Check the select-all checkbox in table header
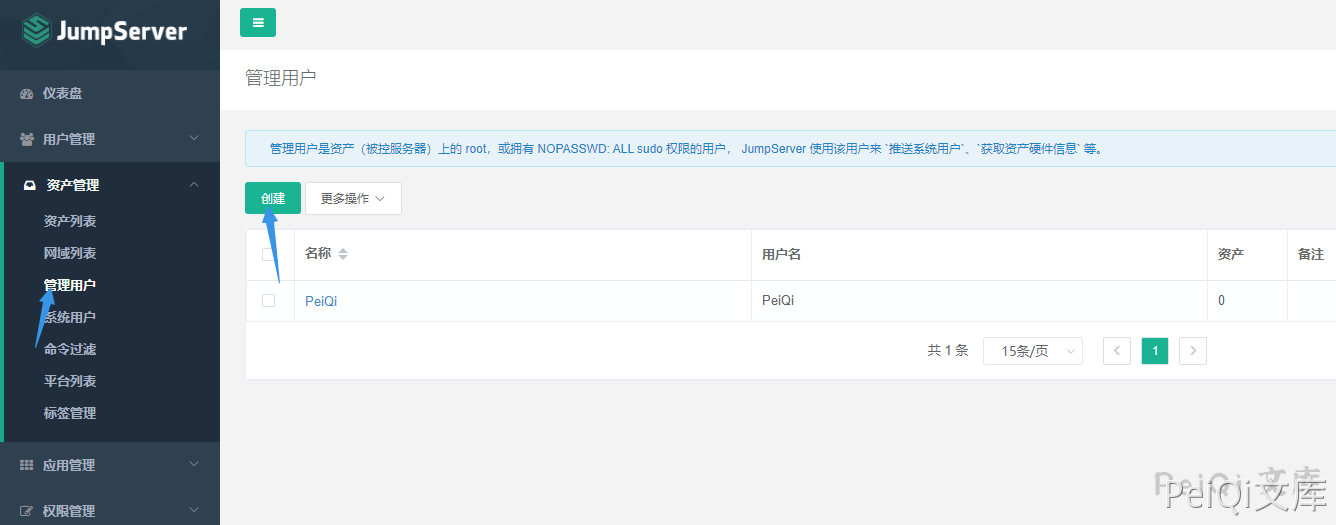This screenshot has width=1336, height=525. click(x=268, y=254)
